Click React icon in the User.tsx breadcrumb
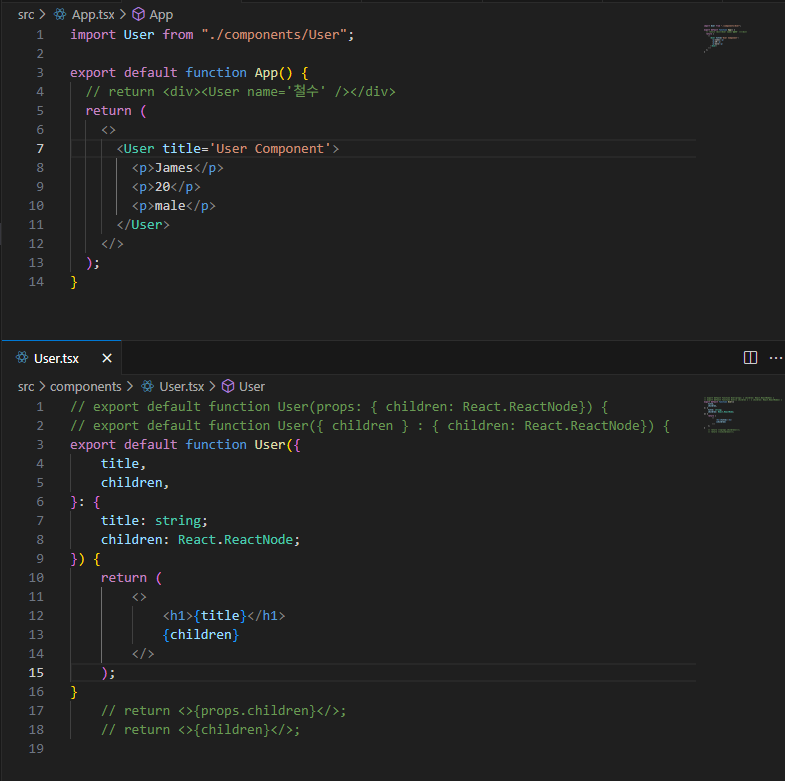Viewport: 785px width, 781px height. (148, 386)
